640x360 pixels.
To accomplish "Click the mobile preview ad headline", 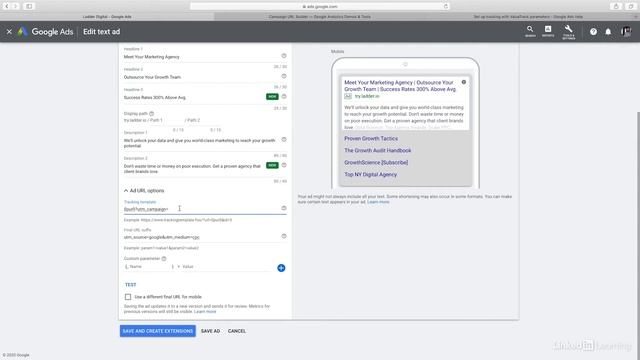I will coord(400,86).
